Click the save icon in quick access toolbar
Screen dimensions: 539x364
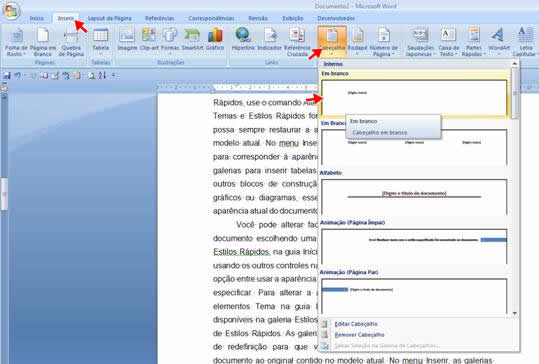click(7, 75)
